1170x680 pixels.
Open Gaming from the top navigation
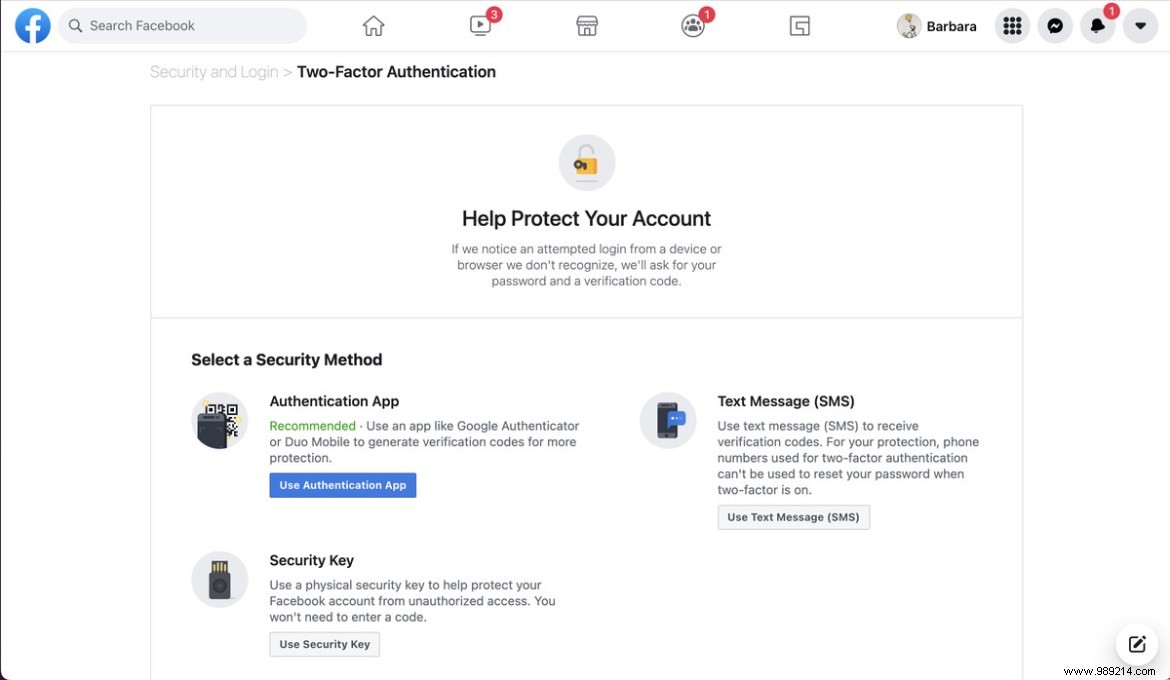tap(799, 25)
